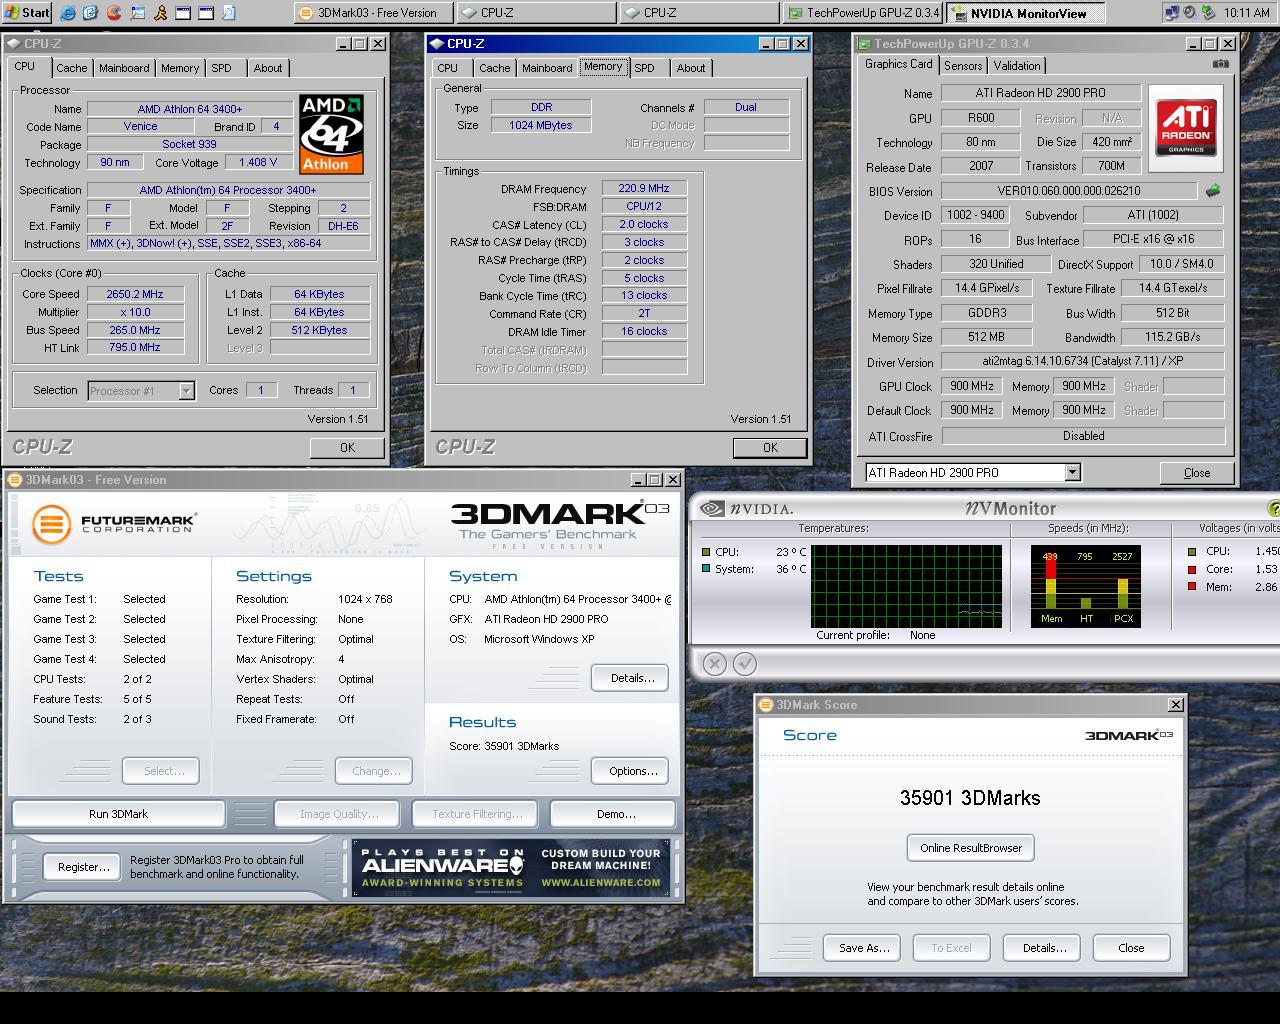Click OK in the Memory CPU-Z window

(770, 447)
